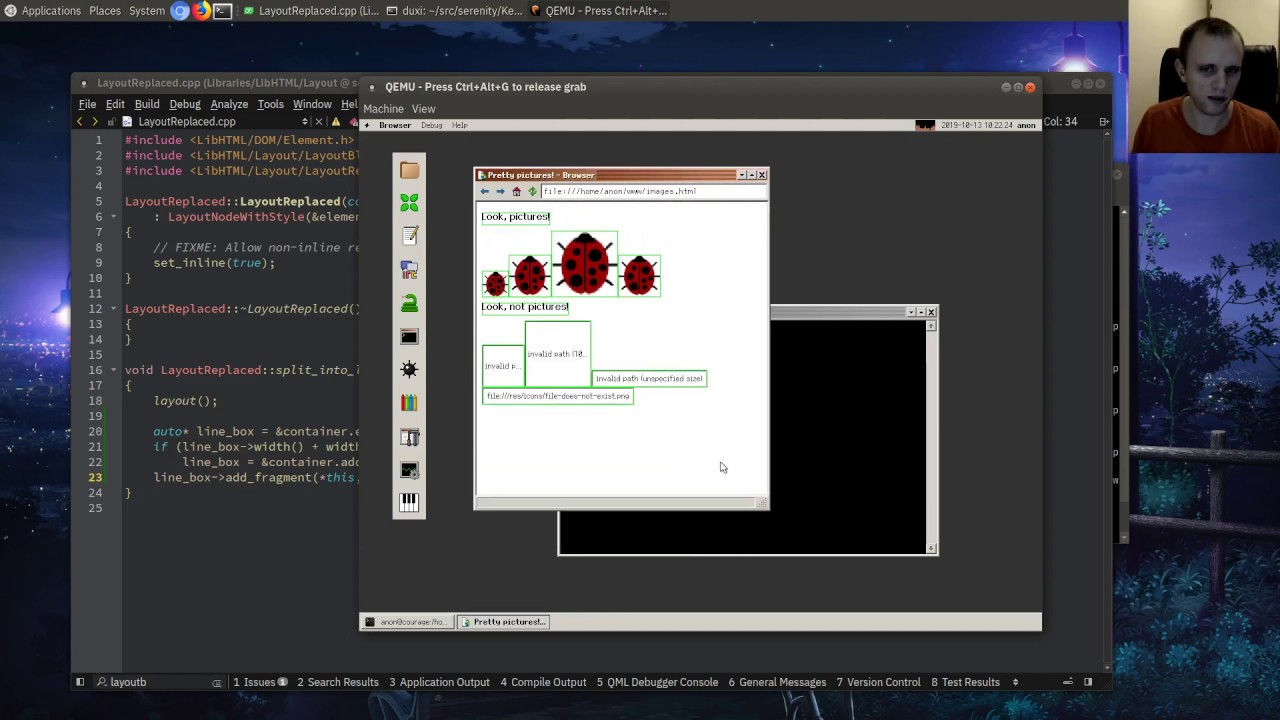Viewport: 1280px width, 720px height.
Task: Select Pretty pictures taskbar button in Serenity
Action: pos(504,622)
